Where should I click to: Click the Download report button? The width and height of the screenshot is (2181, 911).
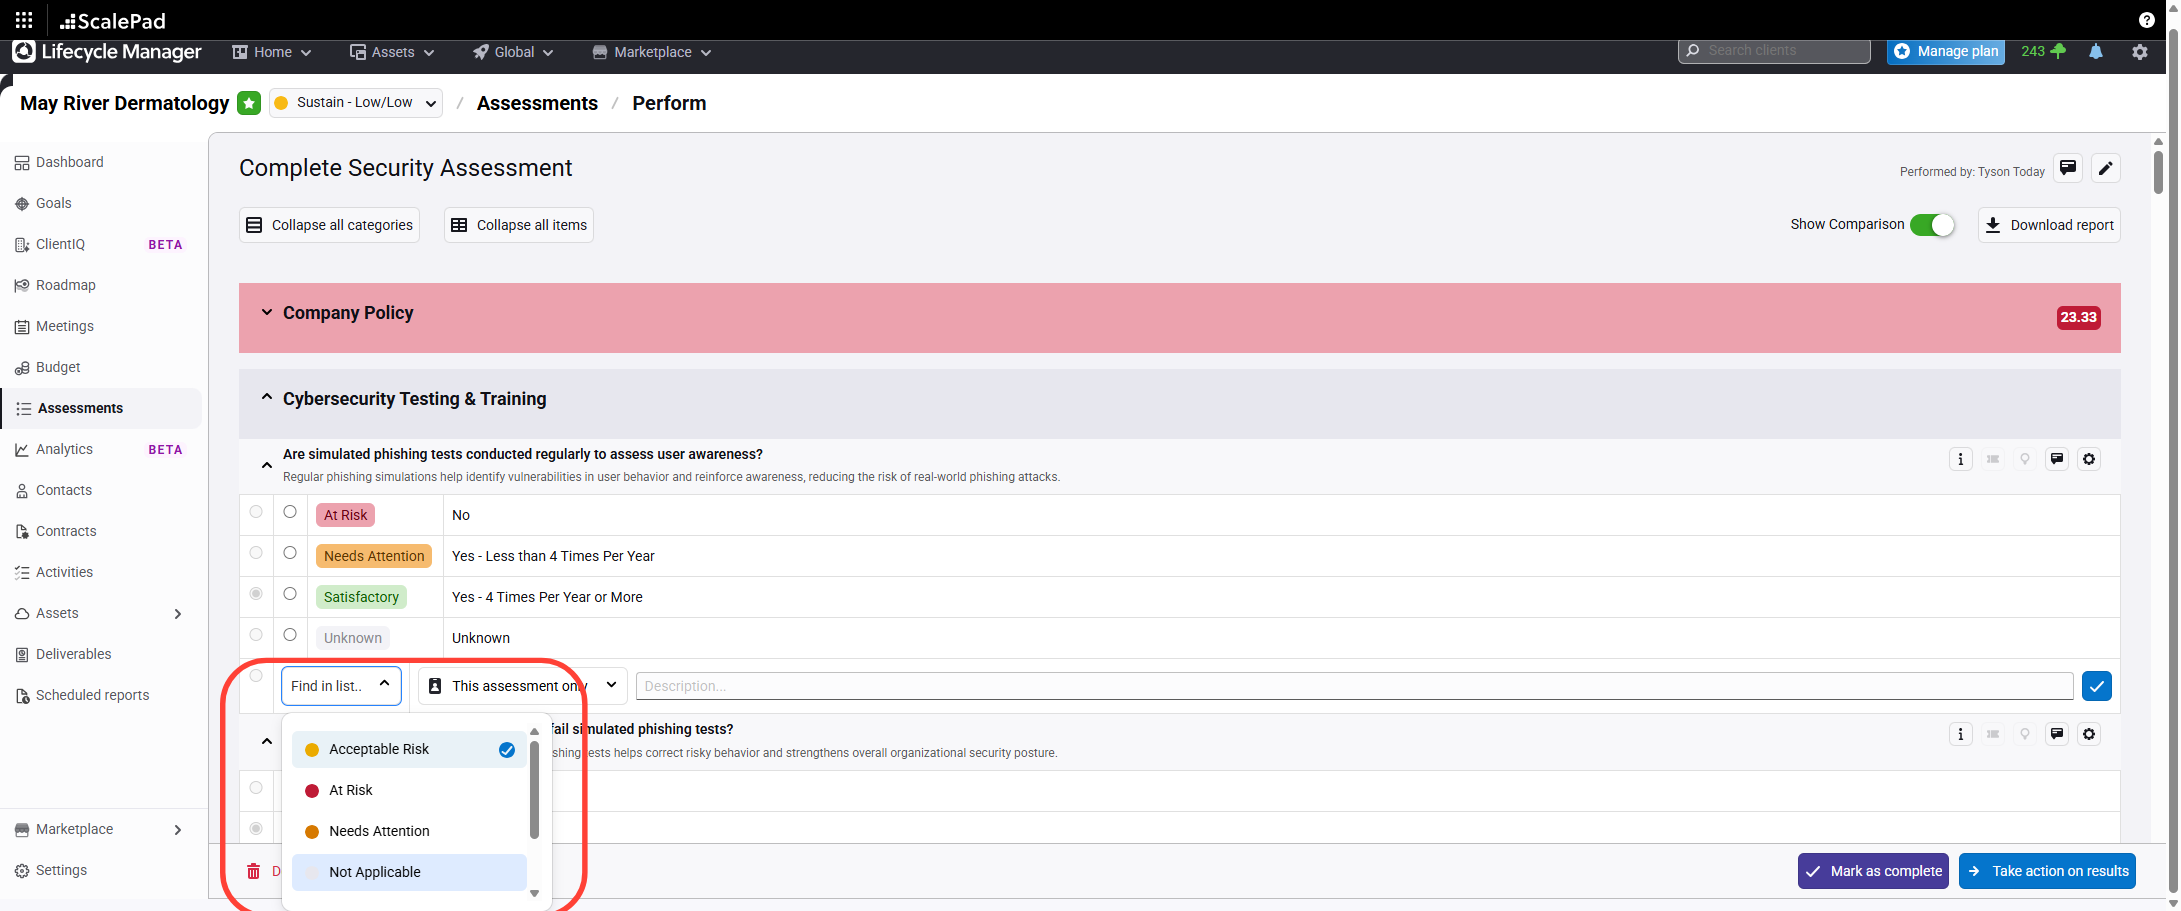pos(2049,225)
